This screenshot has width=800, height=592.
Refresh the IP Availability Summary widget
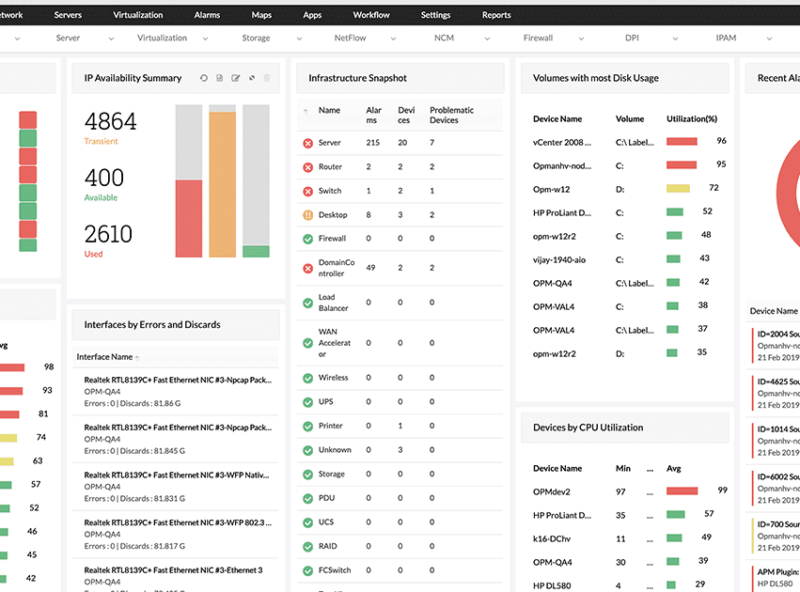(204, 78)
